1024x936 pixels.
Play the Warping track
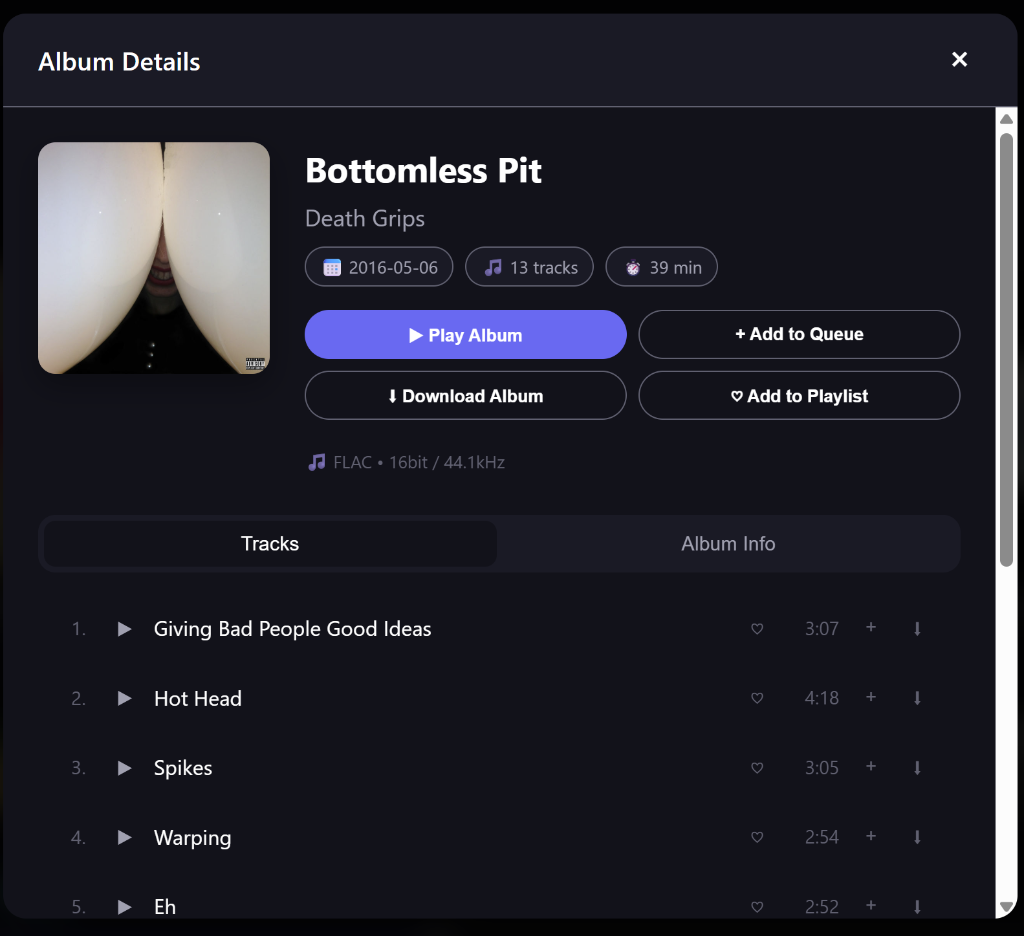(x=124, y=837)
